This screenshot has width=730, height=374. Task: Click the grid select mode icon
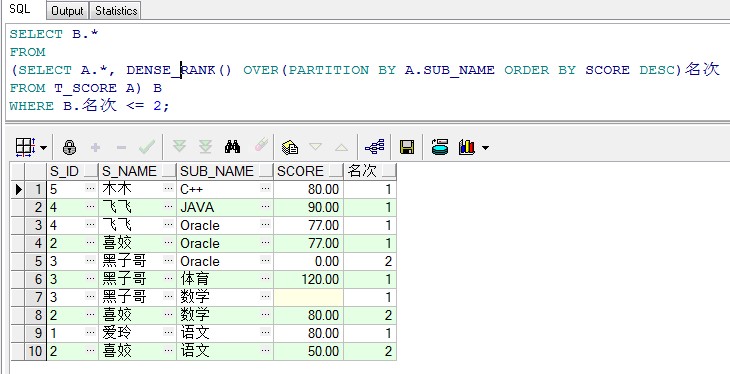point(25,148)
